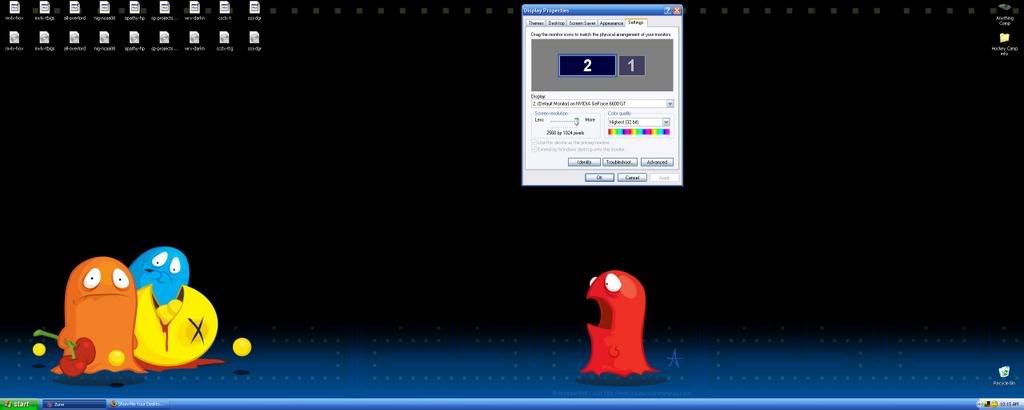
Task: Open the Start menu
Action: click(x=19, y=404)
